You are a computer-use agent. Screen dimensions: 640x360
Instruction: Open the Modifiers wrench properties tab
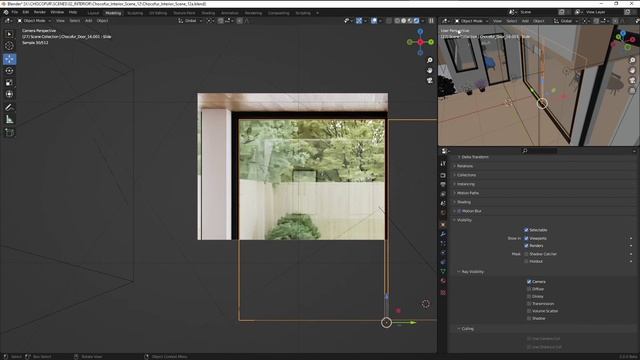[443, 234]
